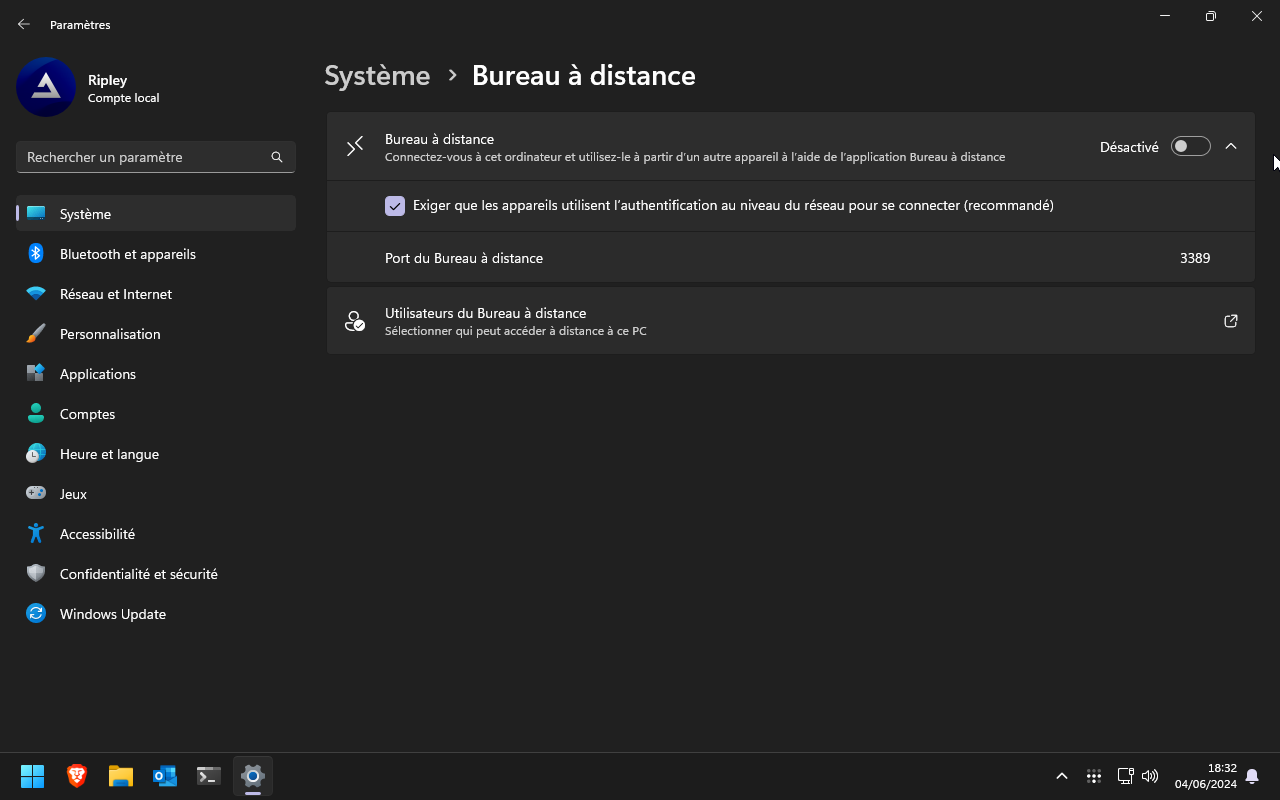The height and width of the screenshot is (800, 1280).
Task: Collapse the Bureau à distance section chevron
Action: click(x=1231, y=146)
